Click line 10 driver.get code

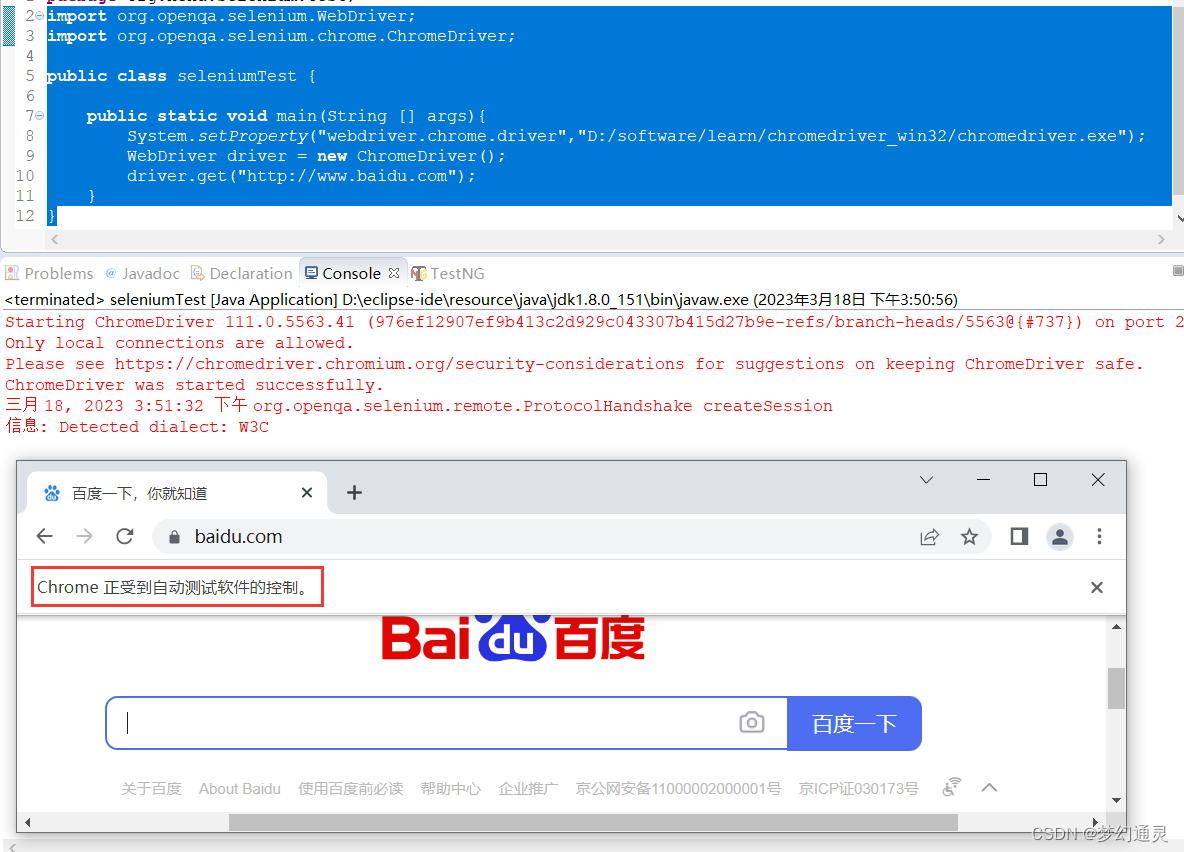point(301,176)
